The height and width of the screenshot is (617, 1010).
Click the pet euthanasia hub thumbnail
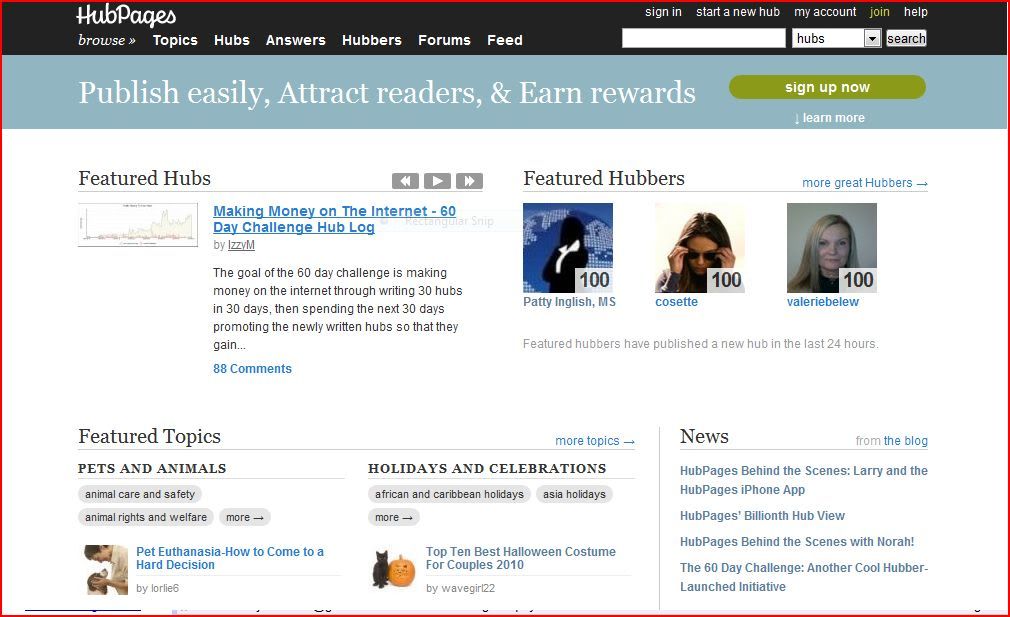[106, 569]
